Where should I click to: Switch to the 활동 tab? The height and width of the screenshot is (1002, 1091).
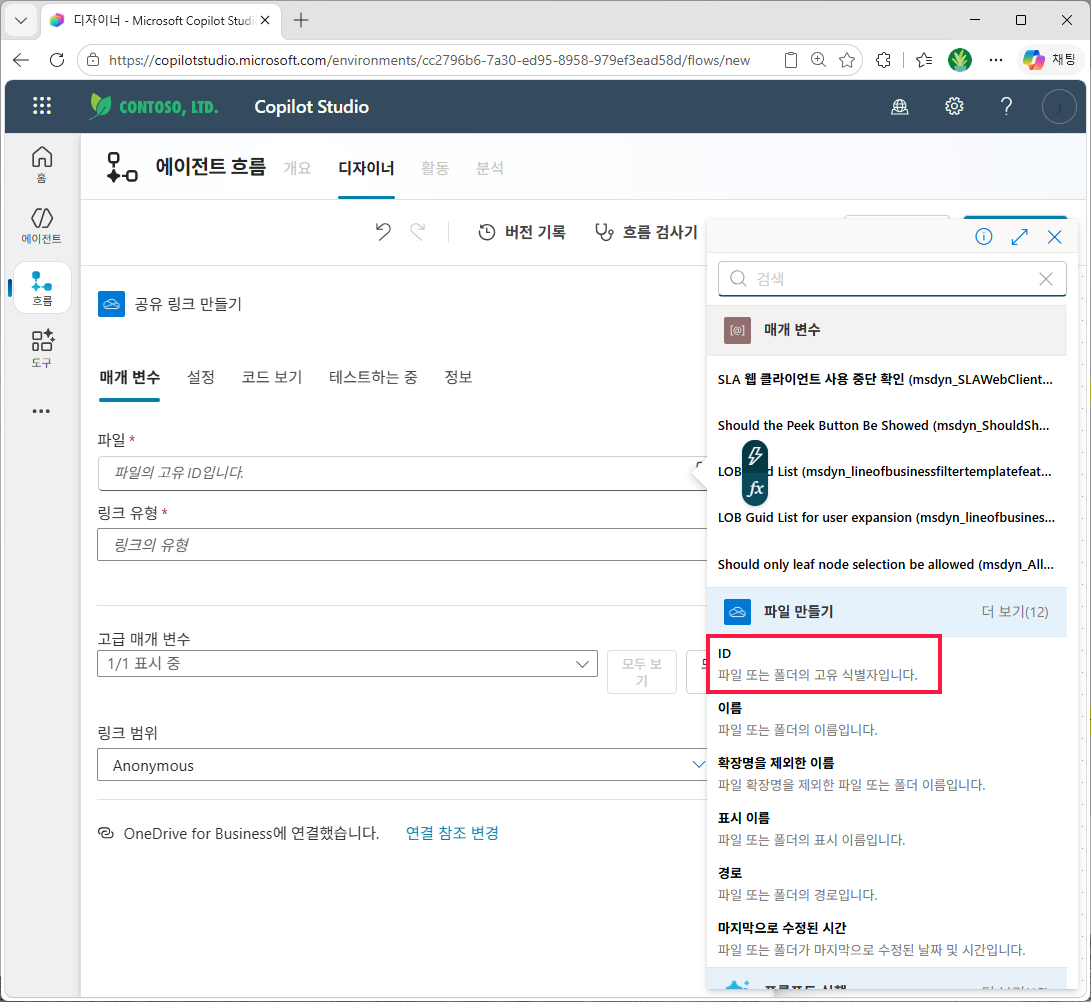pyautogui.click(x=435, y=168)
